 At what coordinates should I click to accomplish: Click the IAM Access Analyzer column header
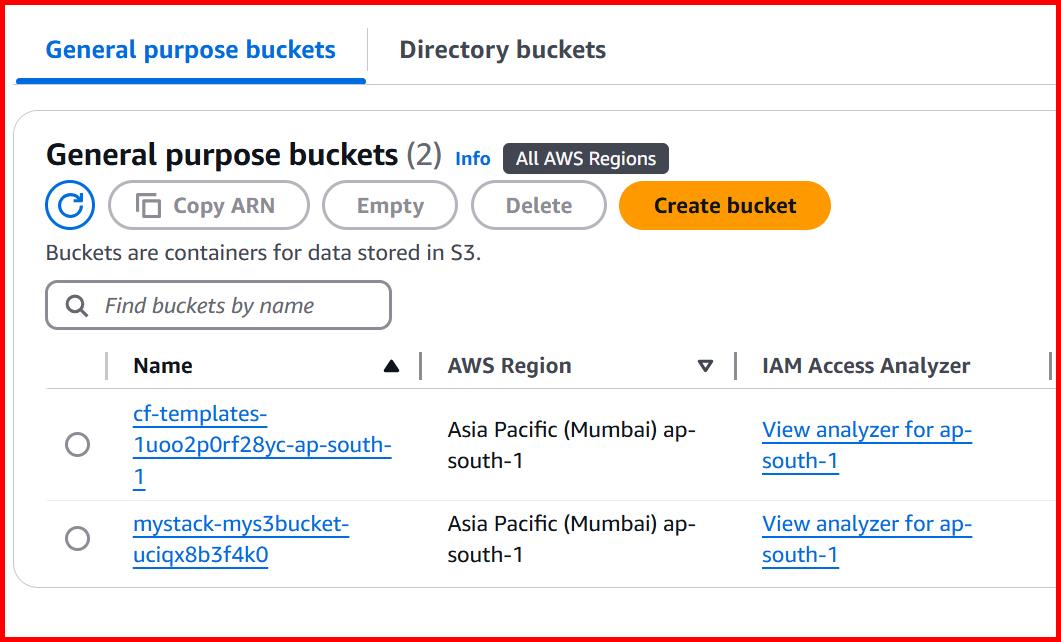[x=866, y=366]
